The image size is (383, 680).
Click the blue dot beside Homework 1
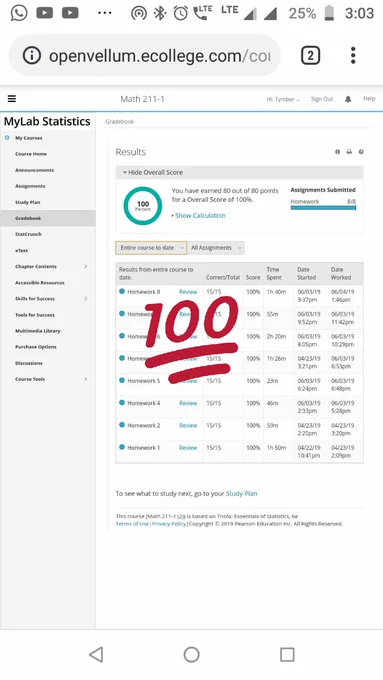point(122,447)
